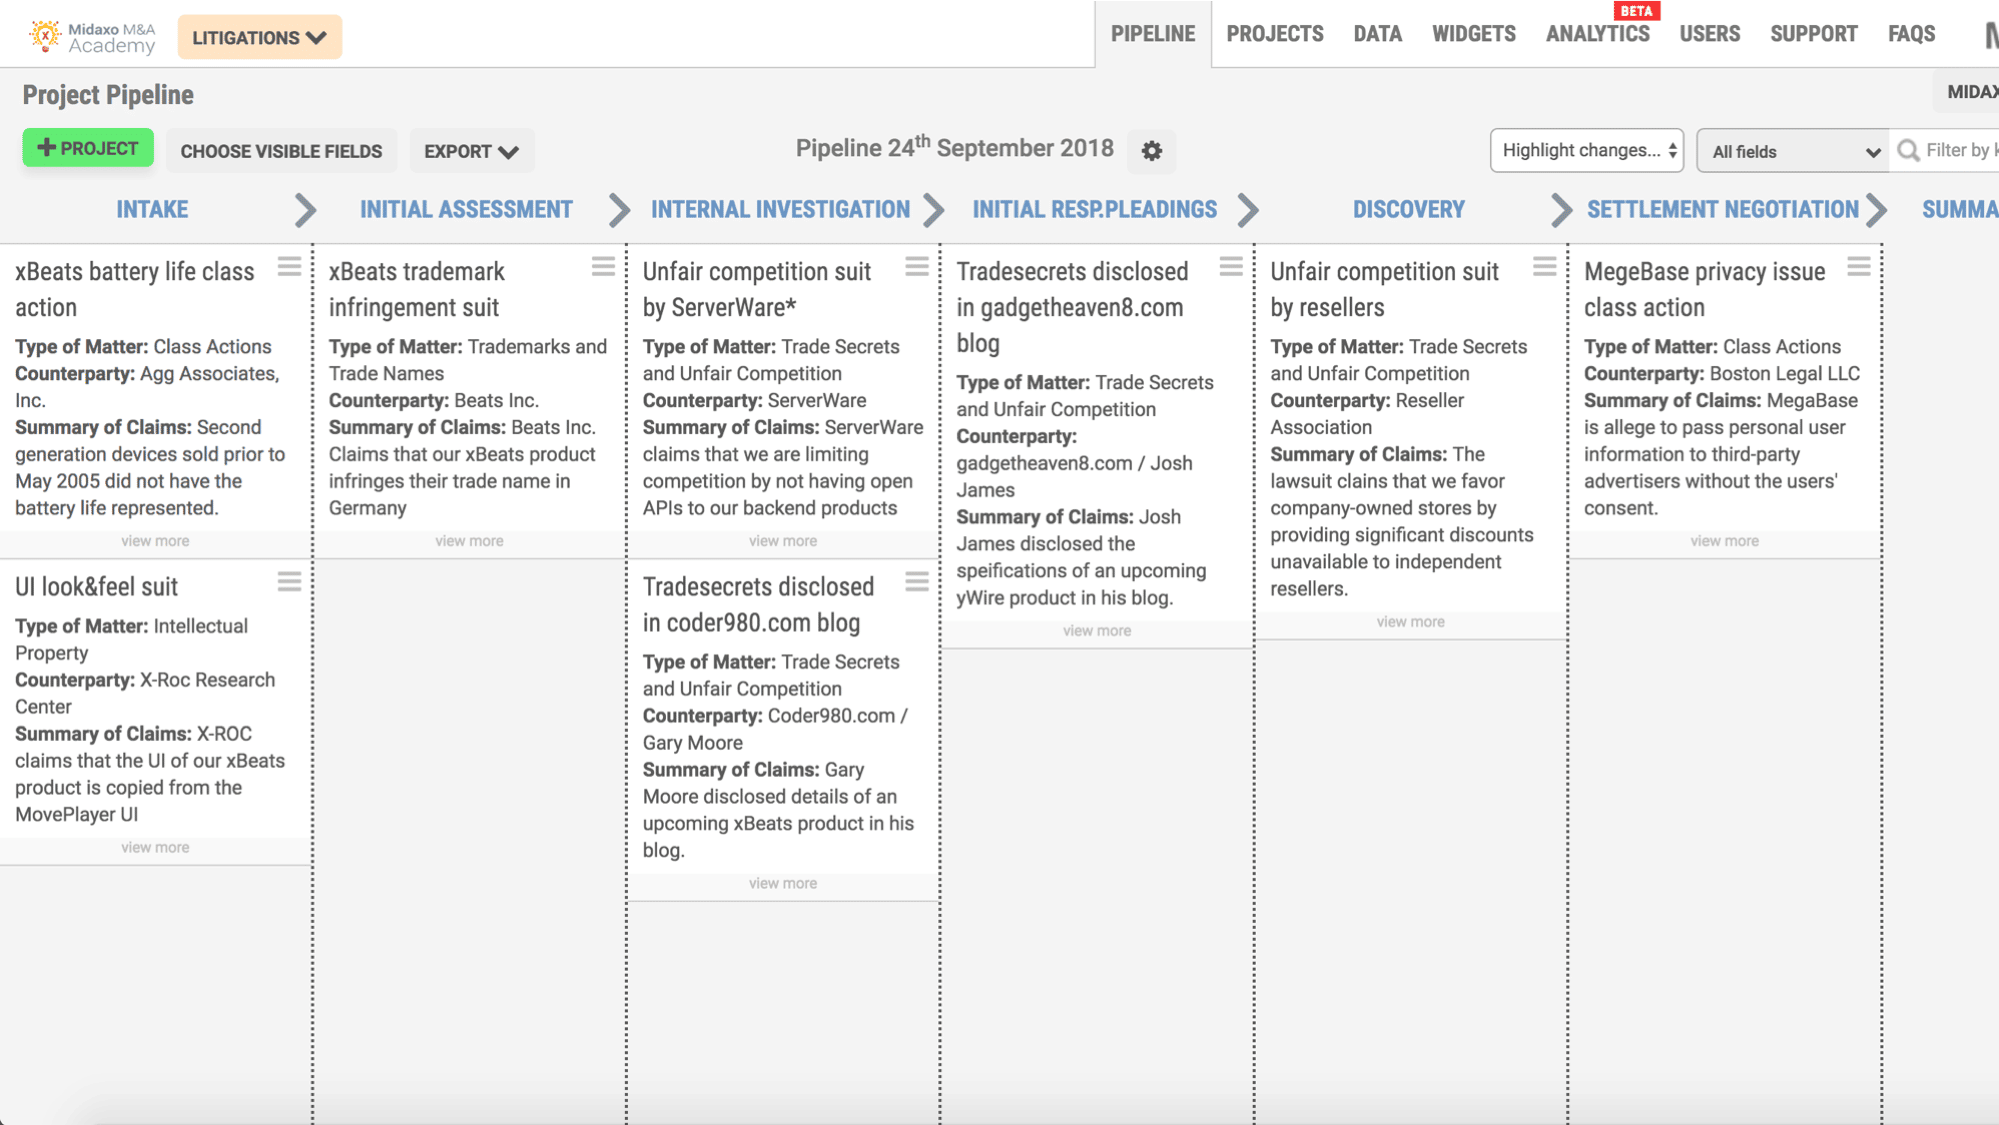
Task: Open the Litigations dropdown
Action: [x=260, y=37]
